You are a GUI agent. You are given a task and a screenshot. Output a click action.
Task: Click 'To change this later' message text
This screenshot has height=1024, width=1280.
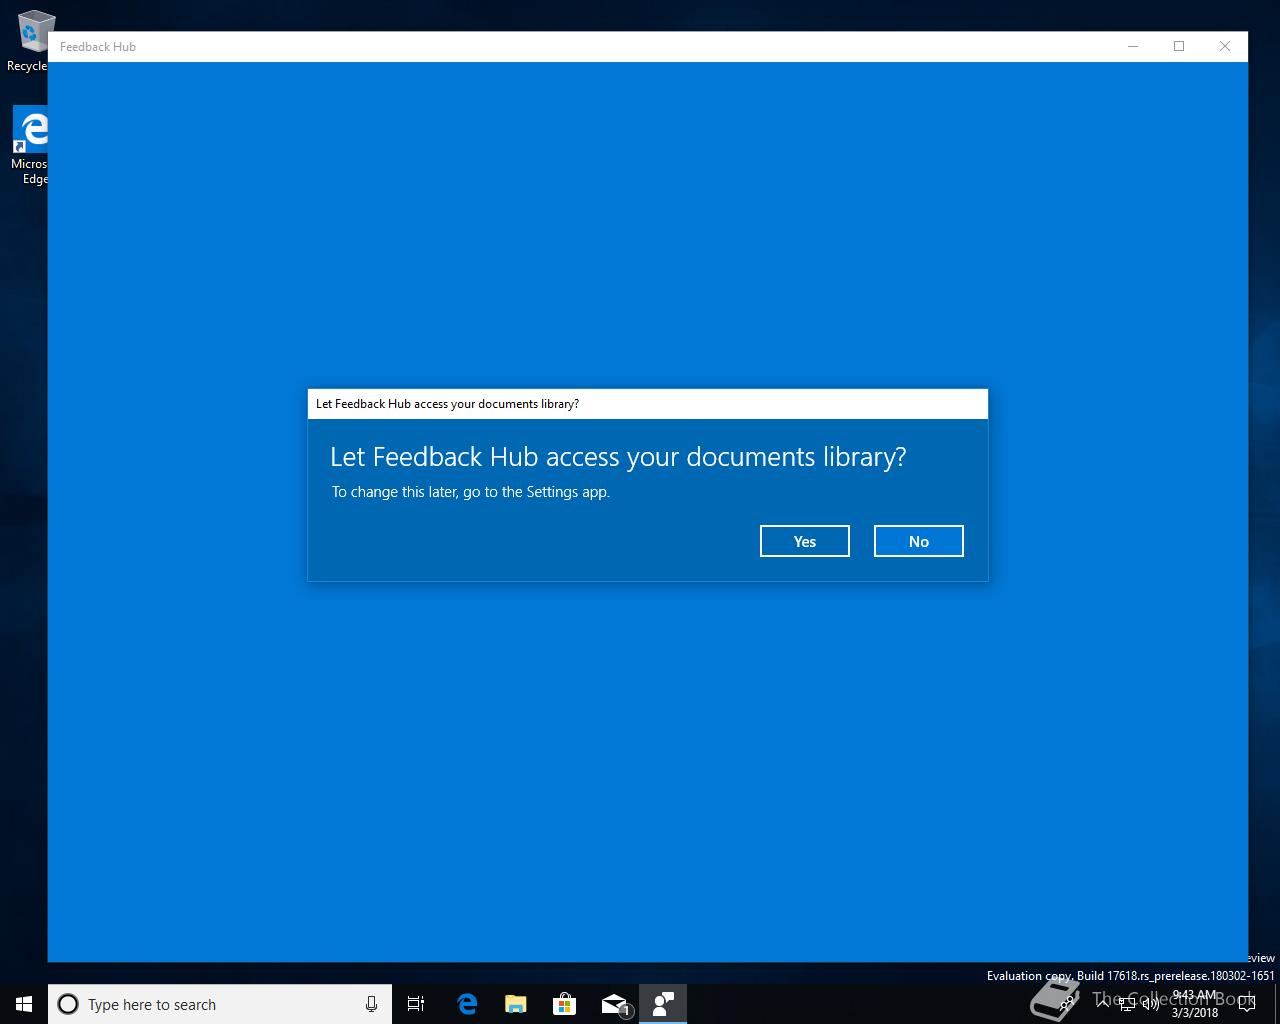point(471,492)
